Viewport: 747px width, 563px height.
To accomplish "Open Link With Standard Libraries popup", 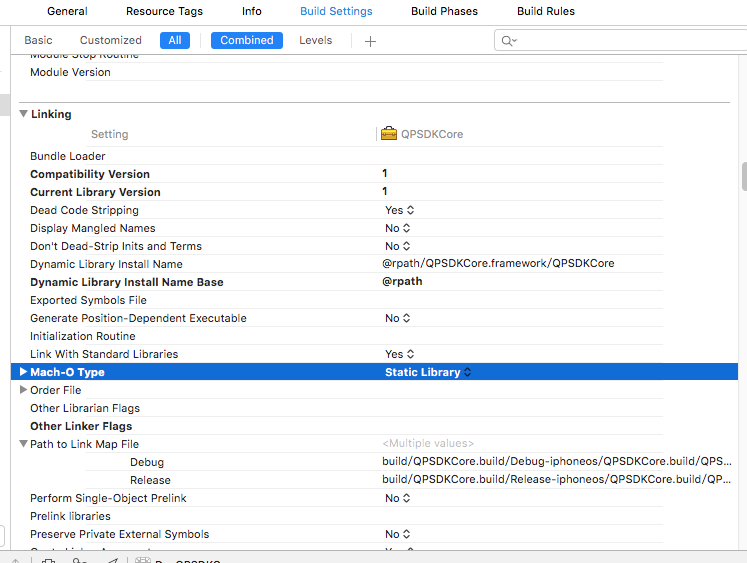I will click(399, 354).
